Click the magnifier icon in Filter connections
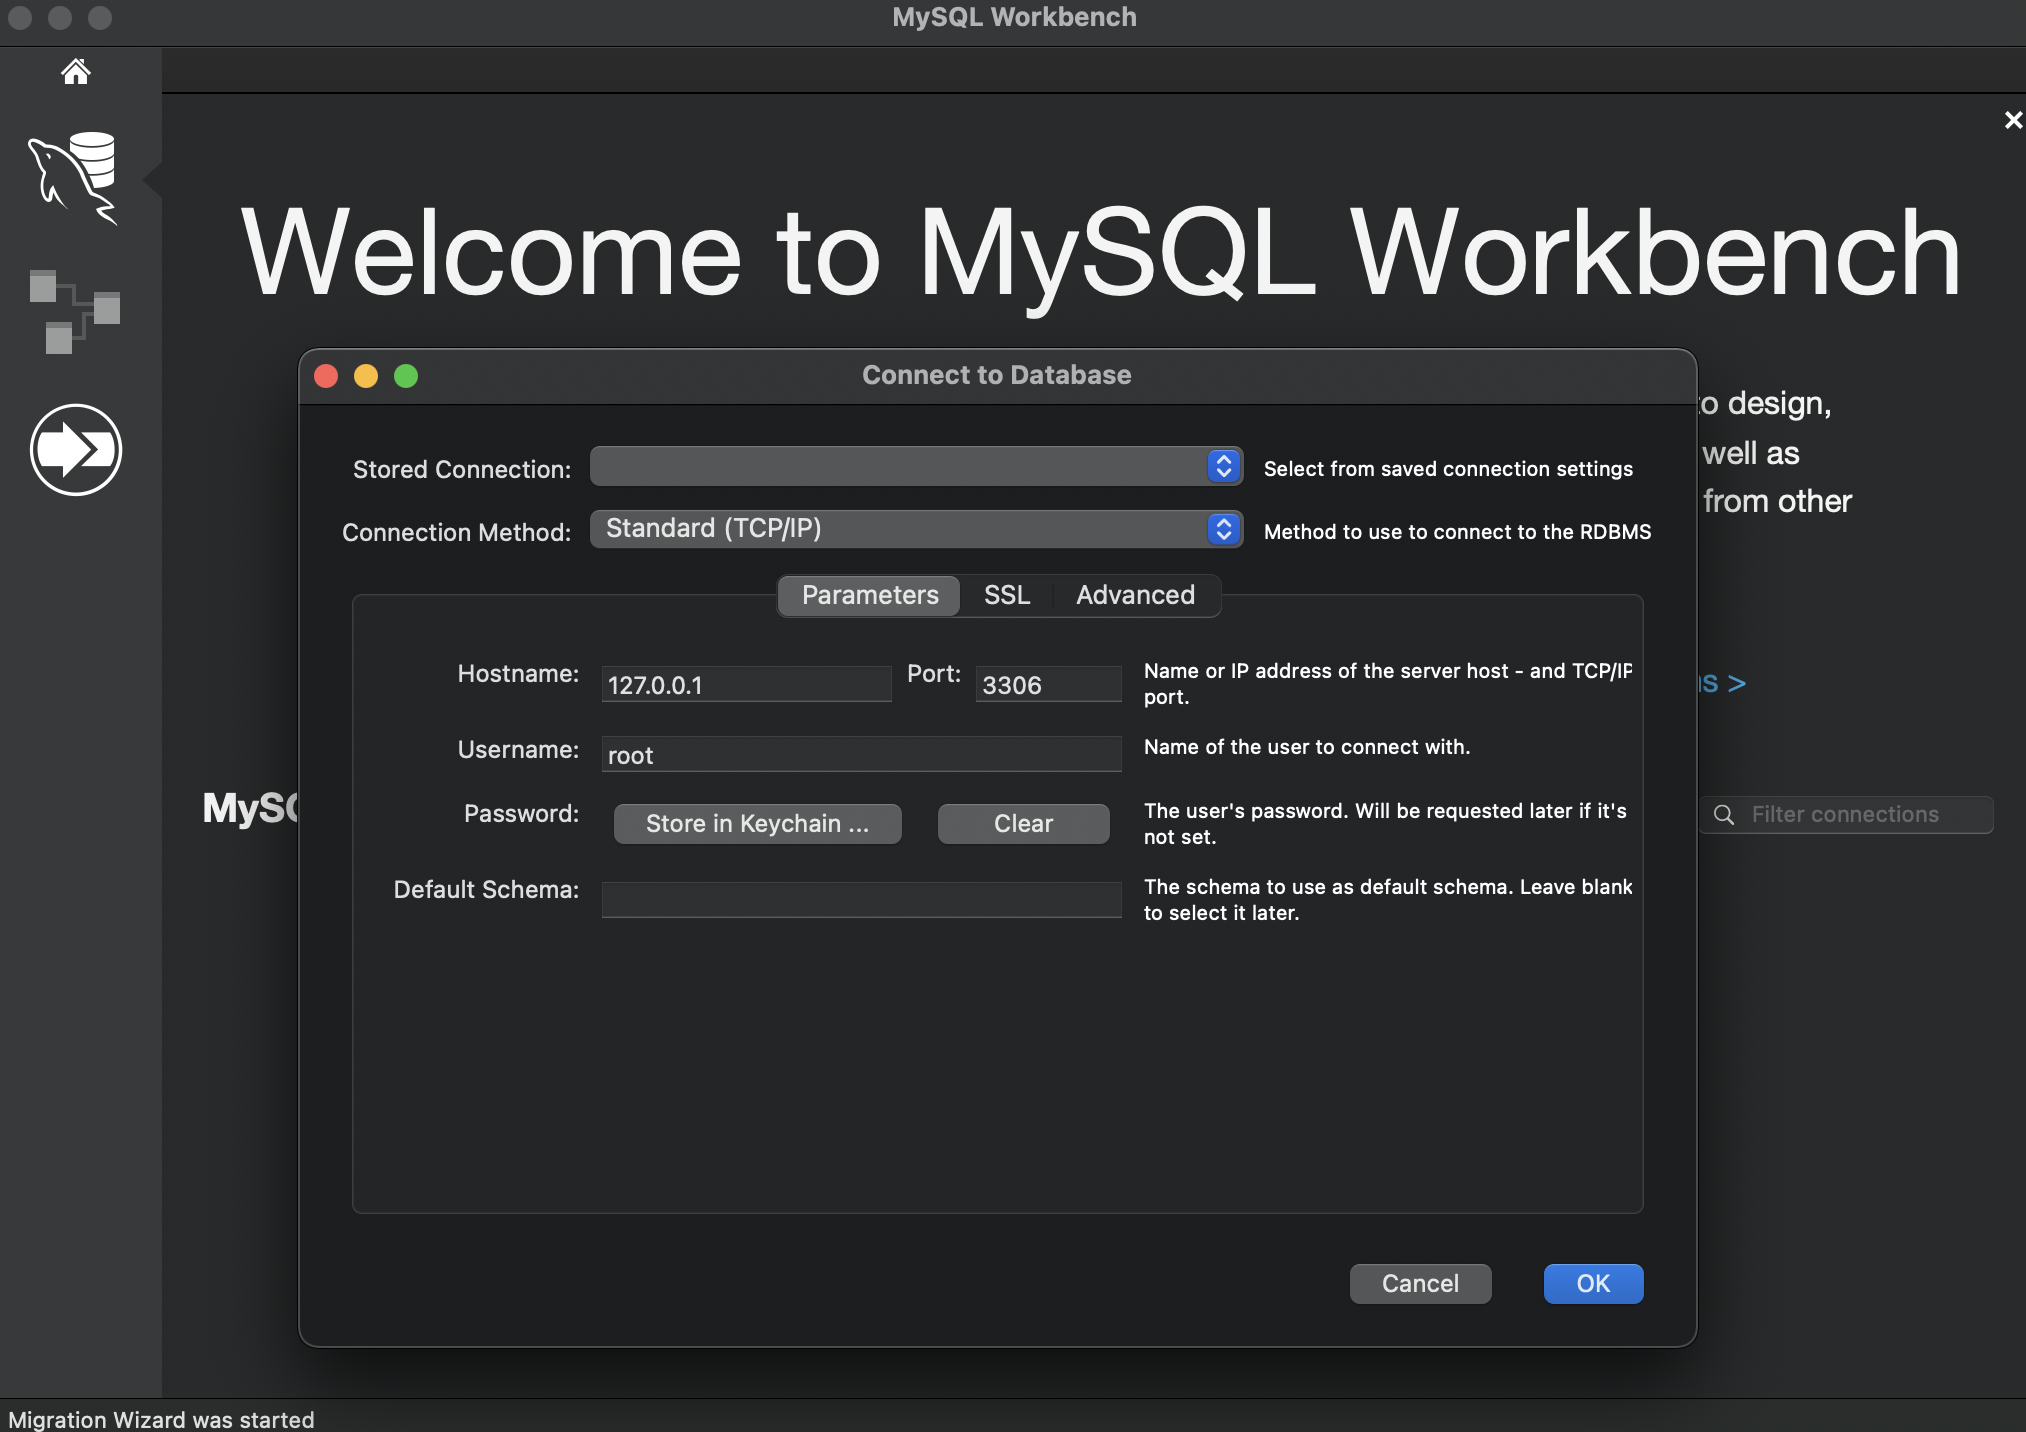The height and width of the screenshot is (1432, 2026). click(1724, 815)
